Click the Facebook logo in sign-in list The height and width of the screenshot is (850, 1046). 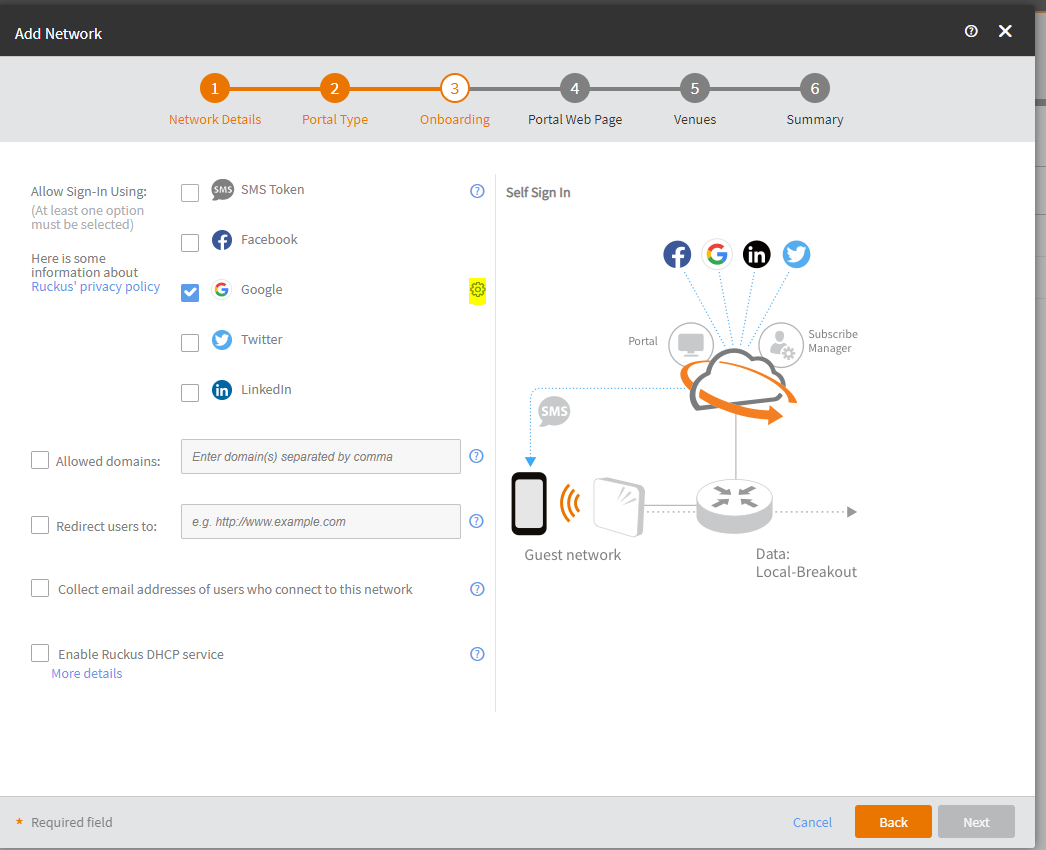click(x=221, y=240)
